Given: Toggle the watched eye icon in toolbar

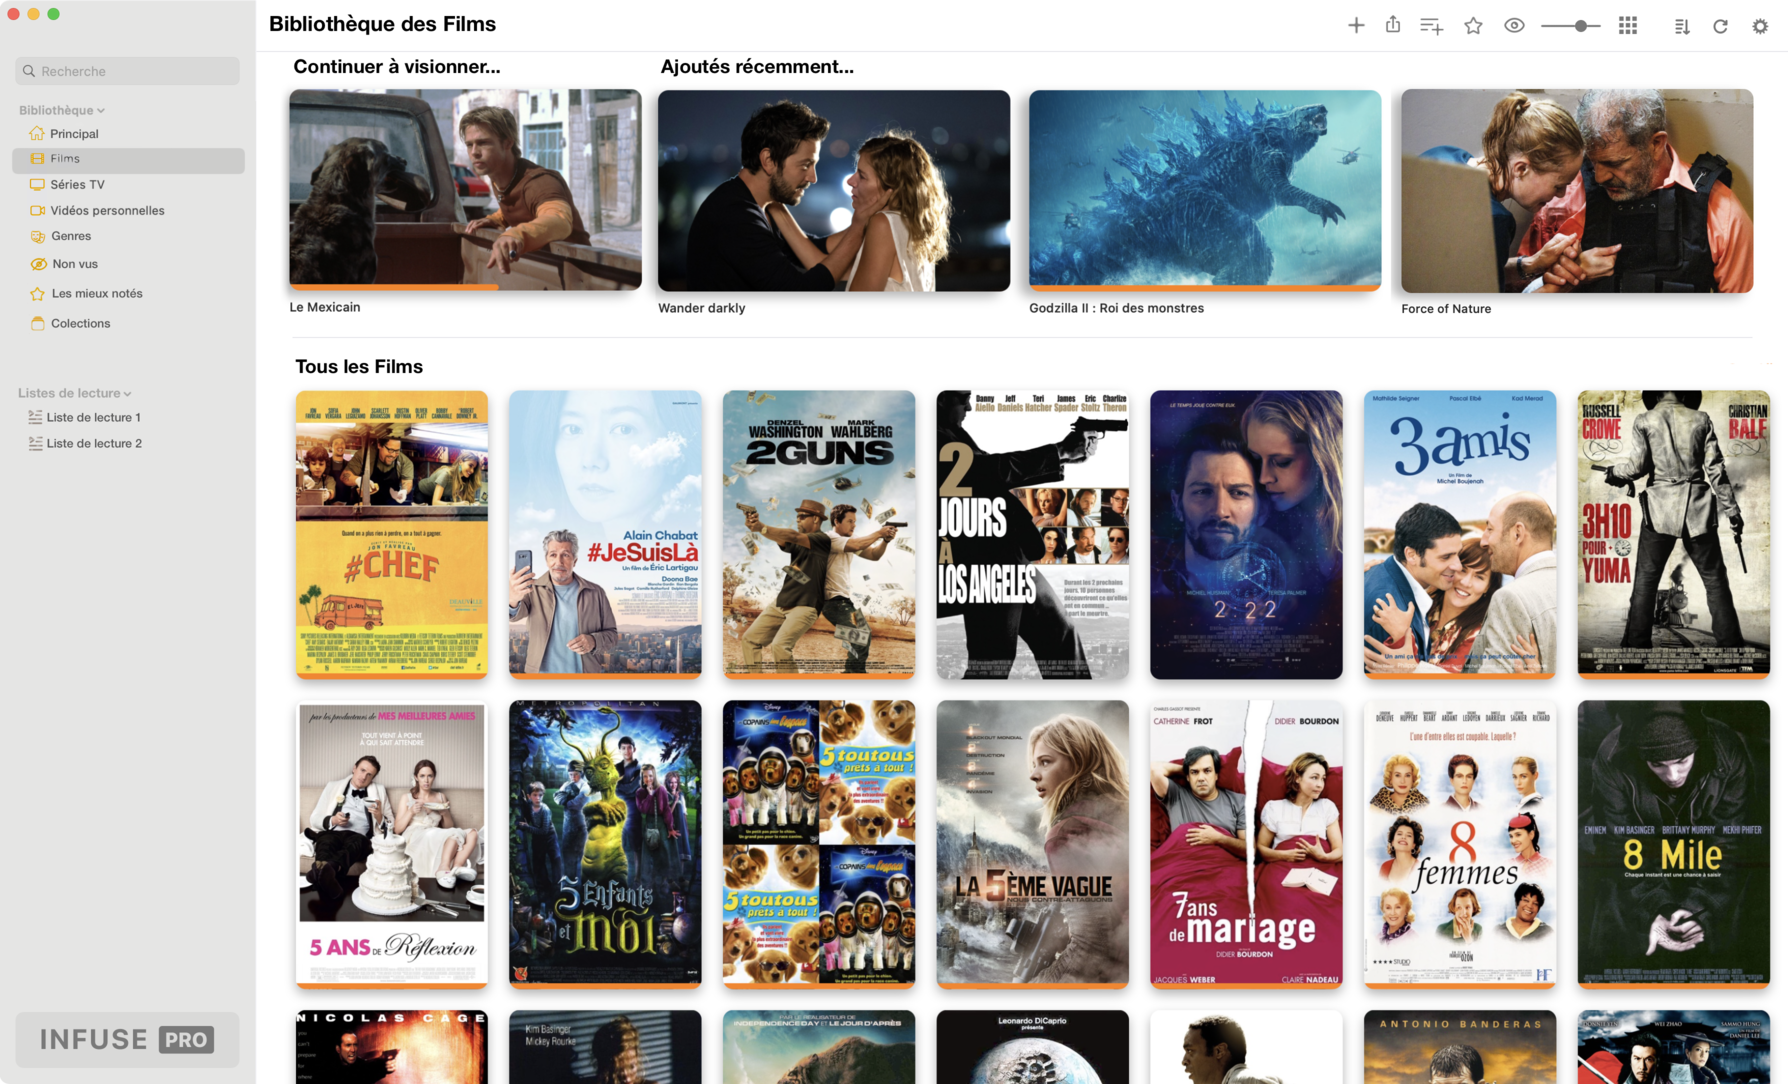Looking at the screenshot, I should (1514, 26).
